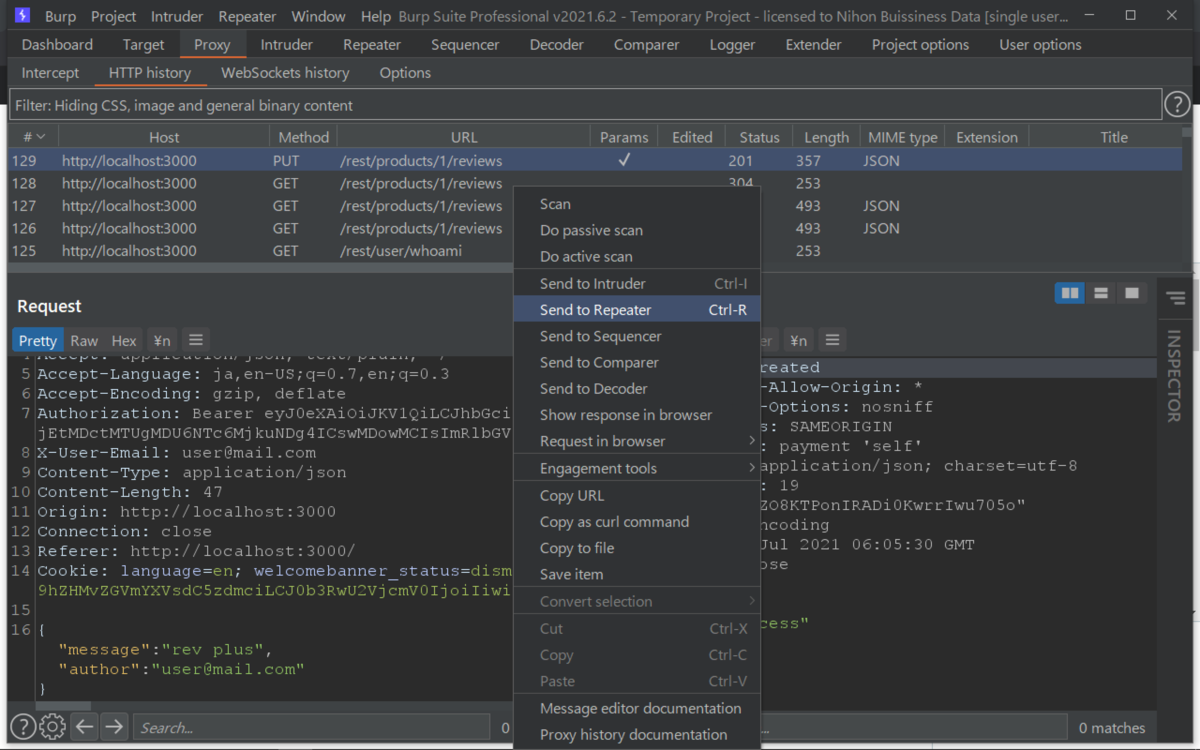Screen dimensions: 1200x750
Task: Select Save item menu entry
Action: tap(637, 574)
